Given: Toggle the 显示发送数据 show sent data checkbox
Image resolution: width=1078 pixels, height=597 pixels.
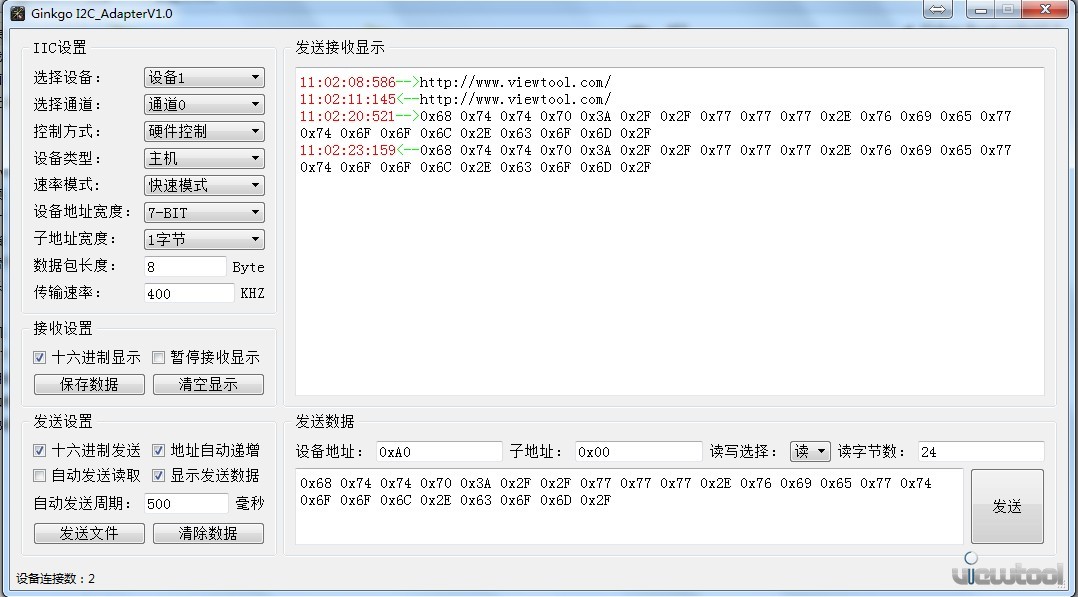Looking at the screenshot, I should coord(157,474).
